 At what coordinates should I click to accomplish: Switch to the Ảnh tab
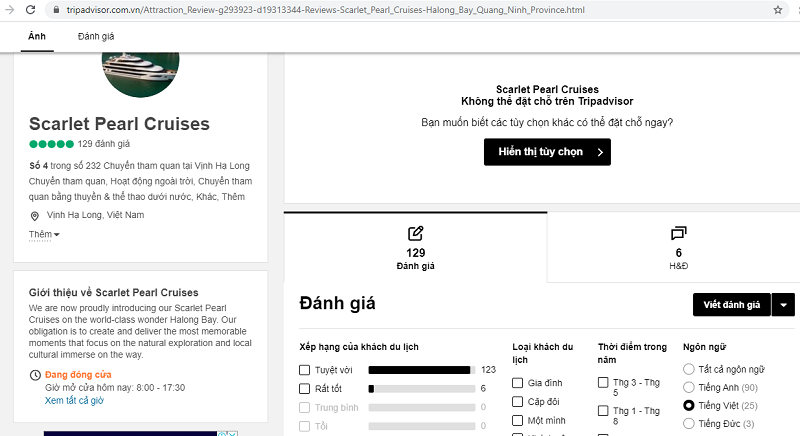[37, 36]
